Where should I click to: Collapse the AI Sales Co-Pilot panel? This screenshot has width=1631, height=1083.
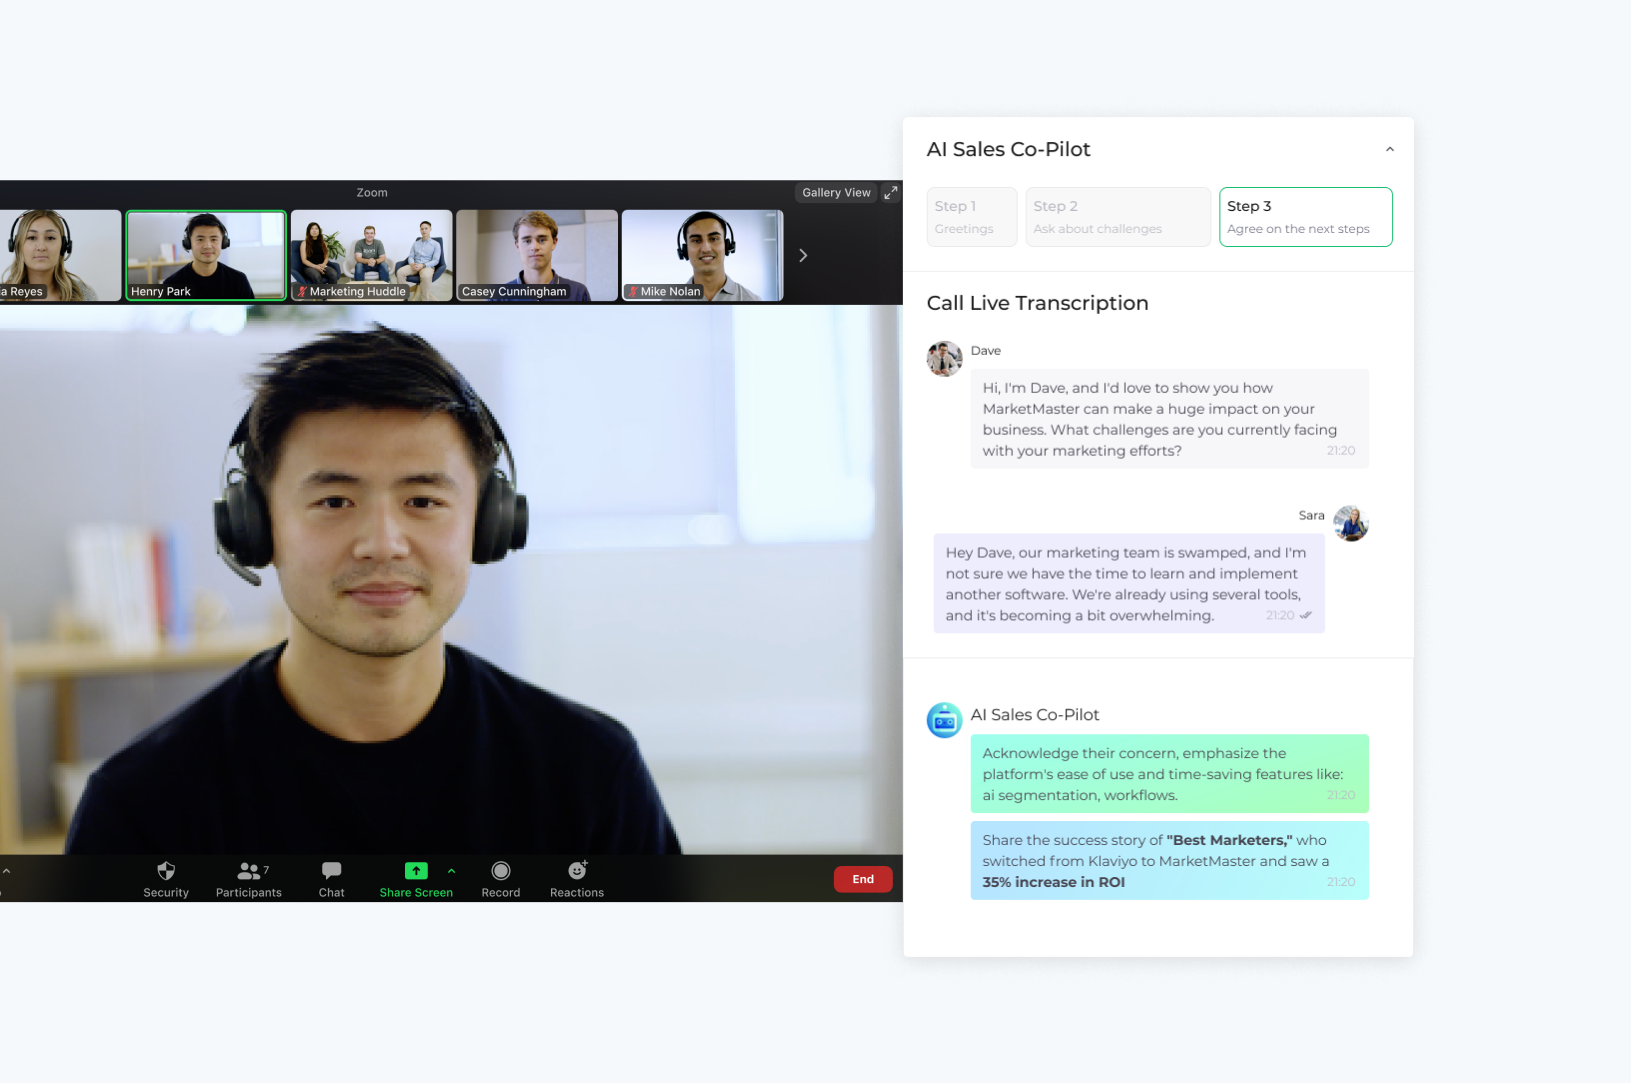[x=1389, y=149]
